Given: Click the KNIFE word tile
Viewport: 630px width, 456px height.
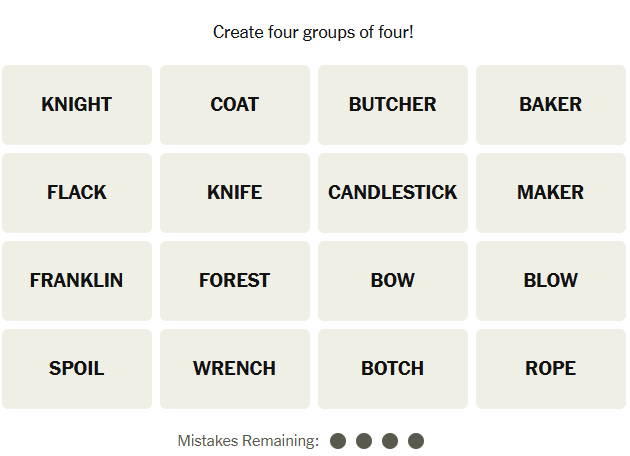Looking at the screenshot, I should pyautogui.click(x=235, y=193).
